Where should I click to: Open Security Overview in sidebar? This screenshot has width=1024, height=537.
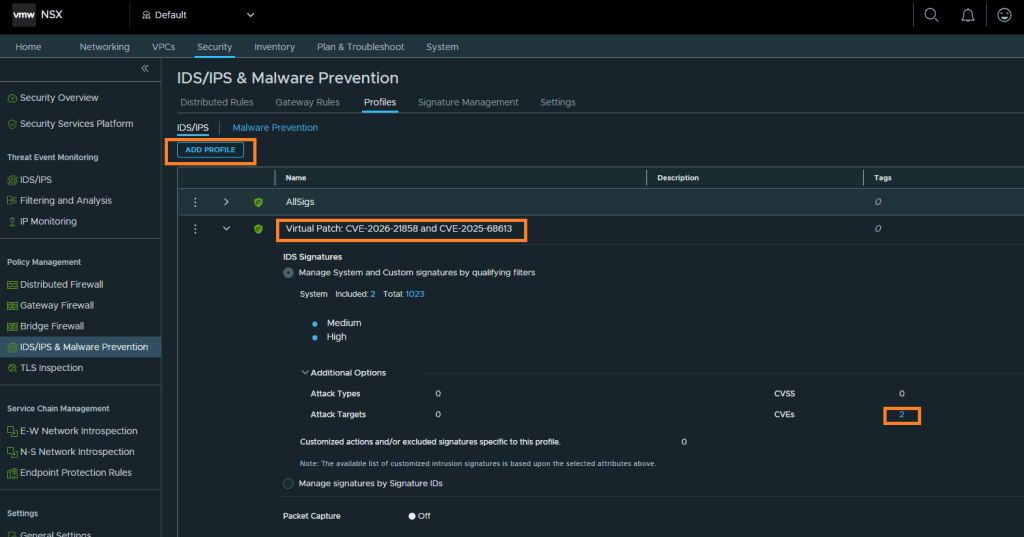pyautogui.click(x=59, y=98)
